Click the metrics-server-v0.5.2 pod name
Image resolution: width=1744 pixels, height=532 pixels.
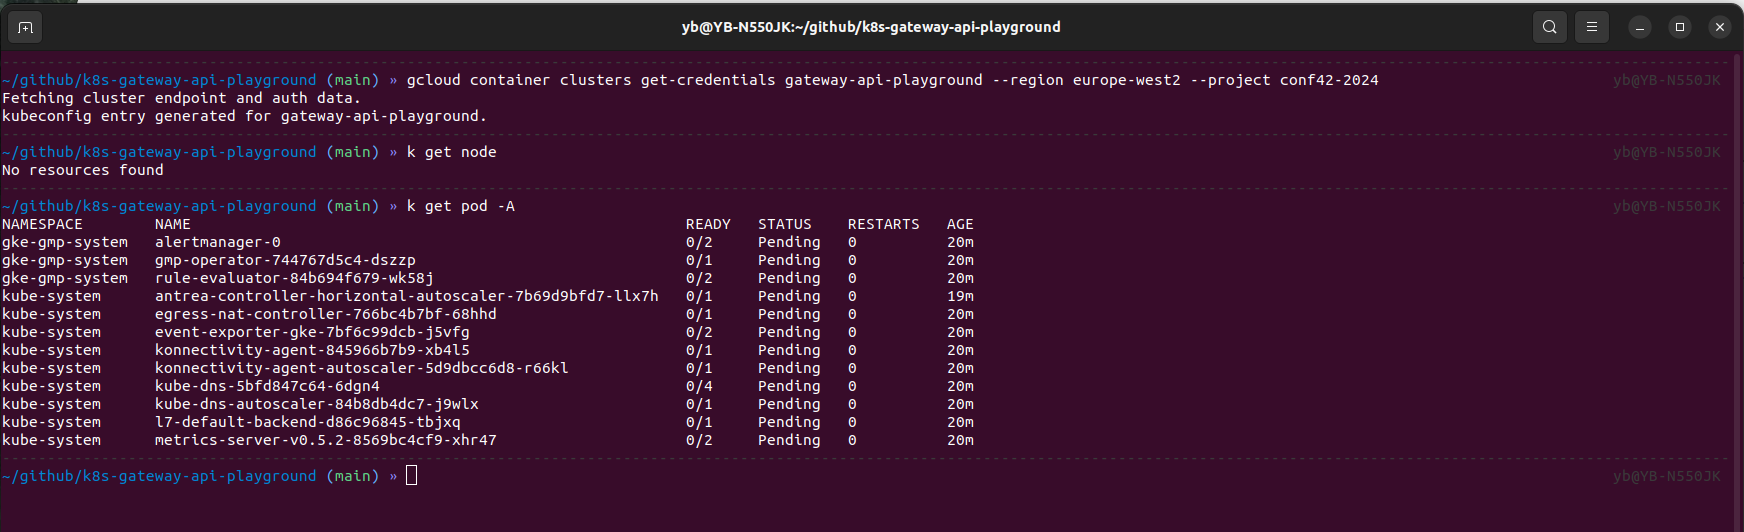click(325, 440)
